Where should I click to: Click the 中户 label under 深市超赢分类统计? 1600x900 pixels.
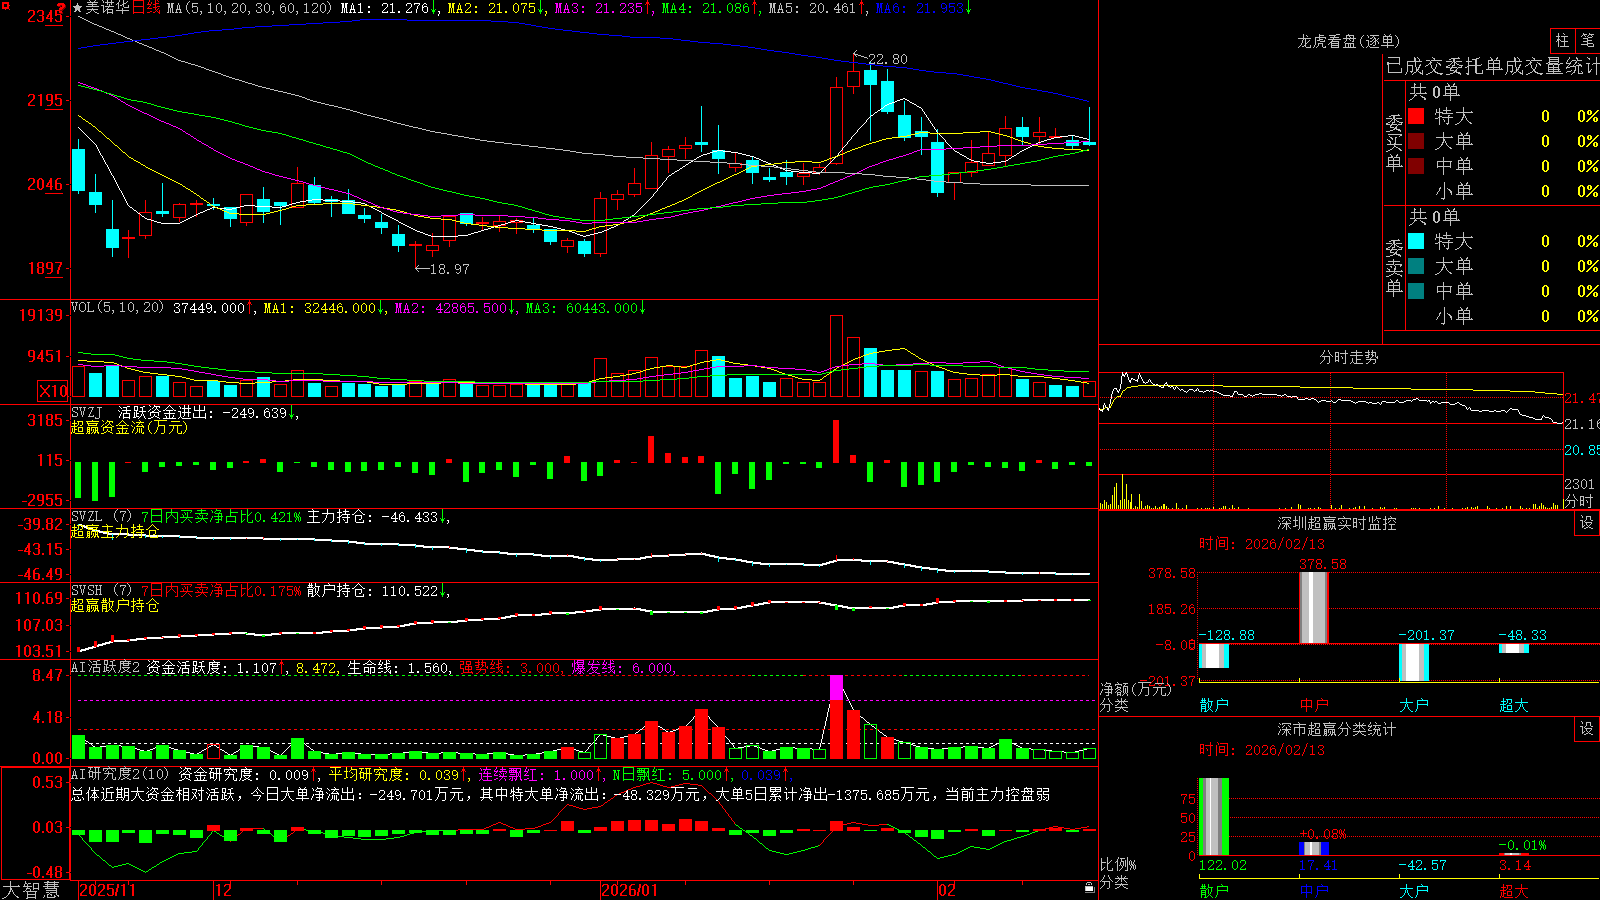[x=1313, y=890]
